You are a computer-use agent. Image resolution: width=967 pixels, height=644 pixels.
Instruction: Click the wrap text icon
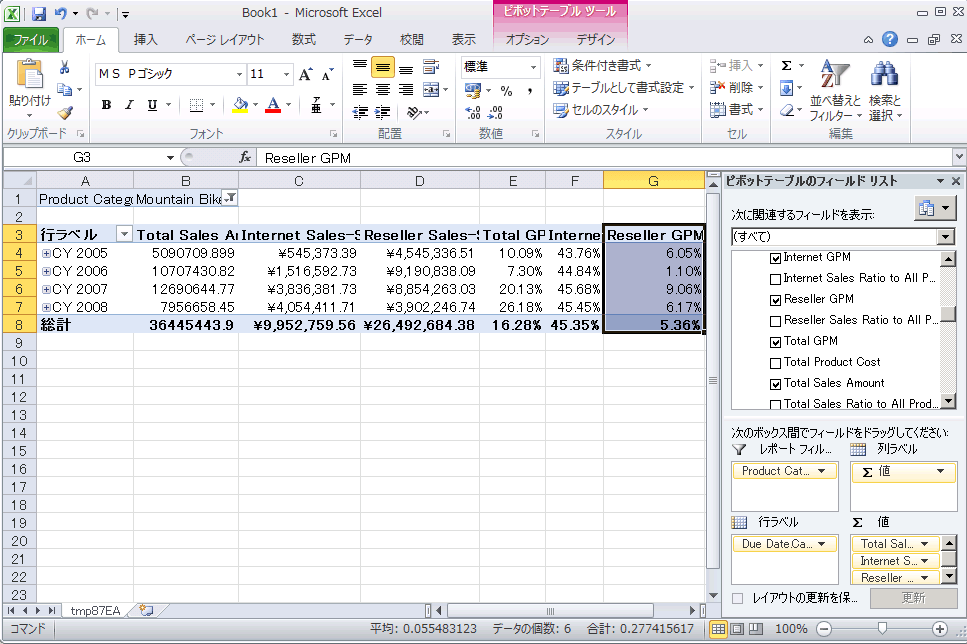(x=431, y=67)
